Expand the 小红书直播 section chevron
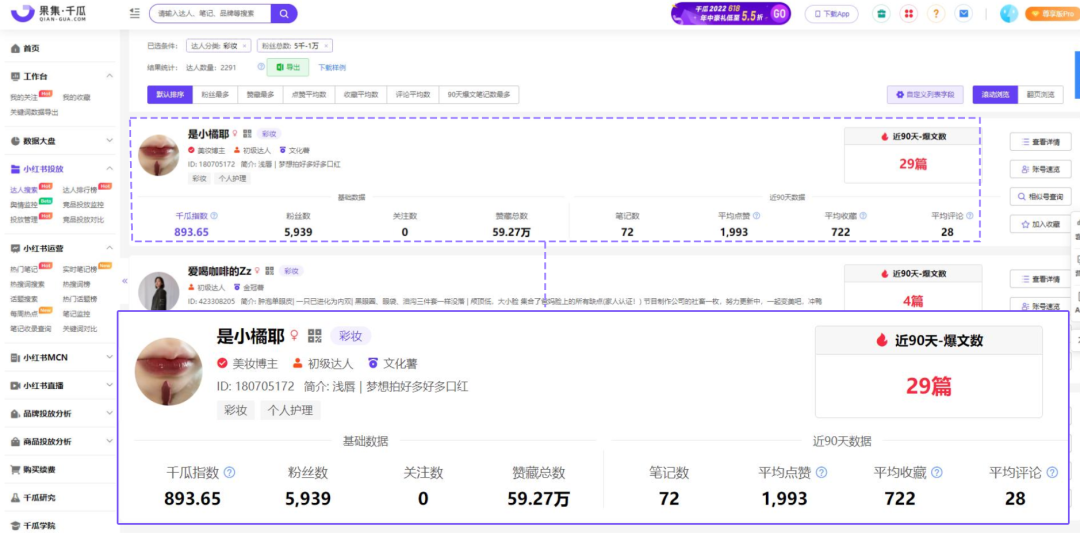Screen dimensions: 1080x534 pyautogui.click(x=110, y=385)
